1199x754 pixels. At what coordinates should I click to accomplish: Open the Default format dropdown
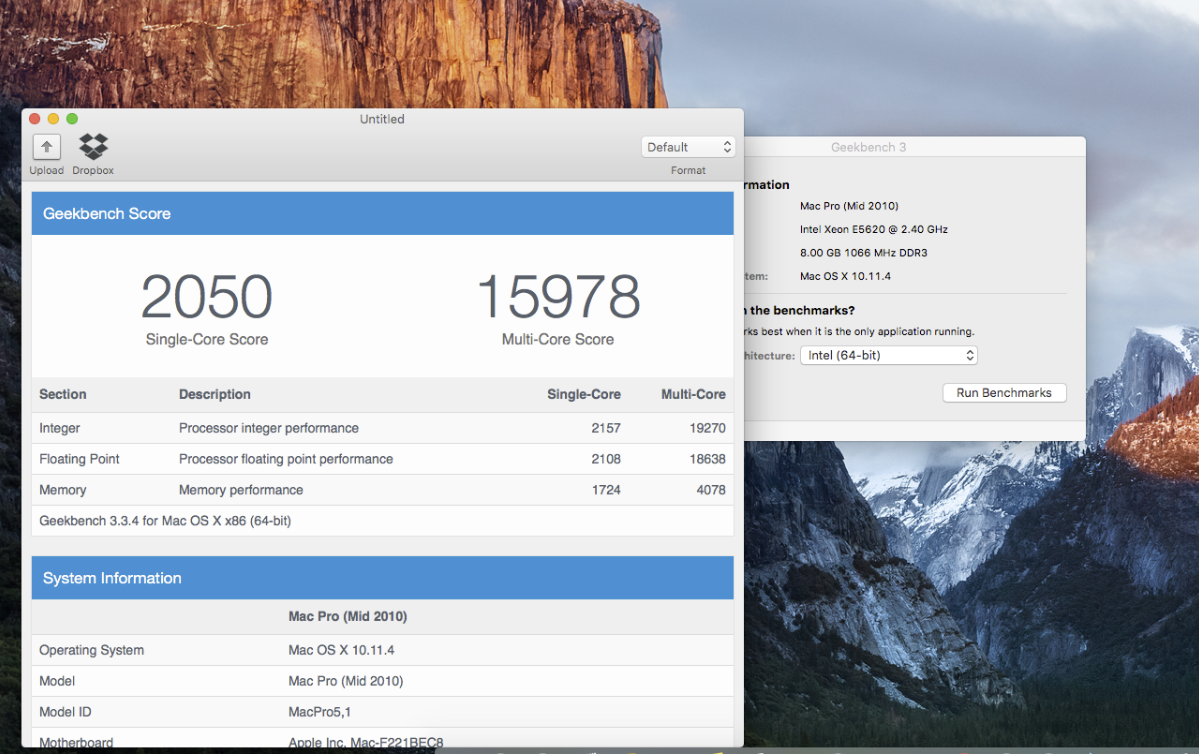[688, 147]
